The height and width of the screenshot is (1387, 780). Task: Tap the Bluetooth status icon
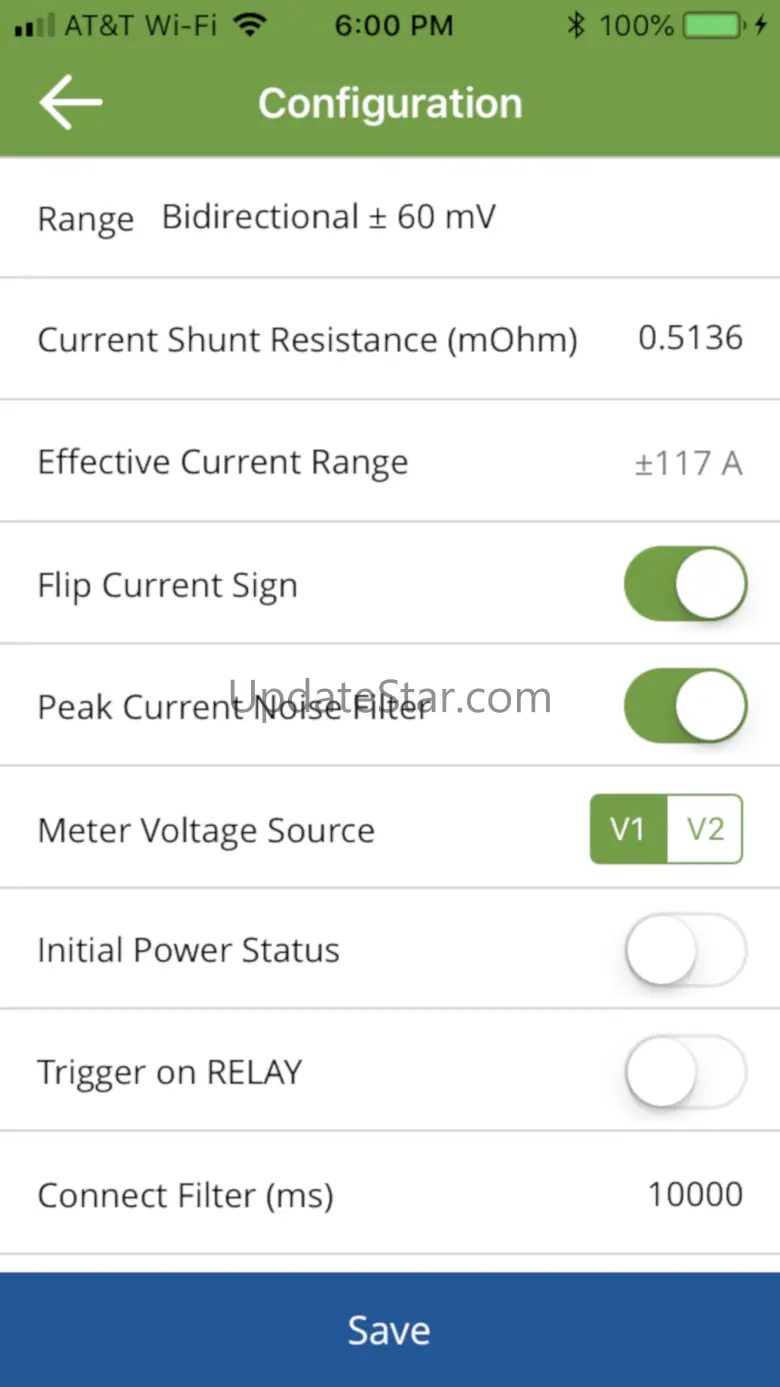575,26
